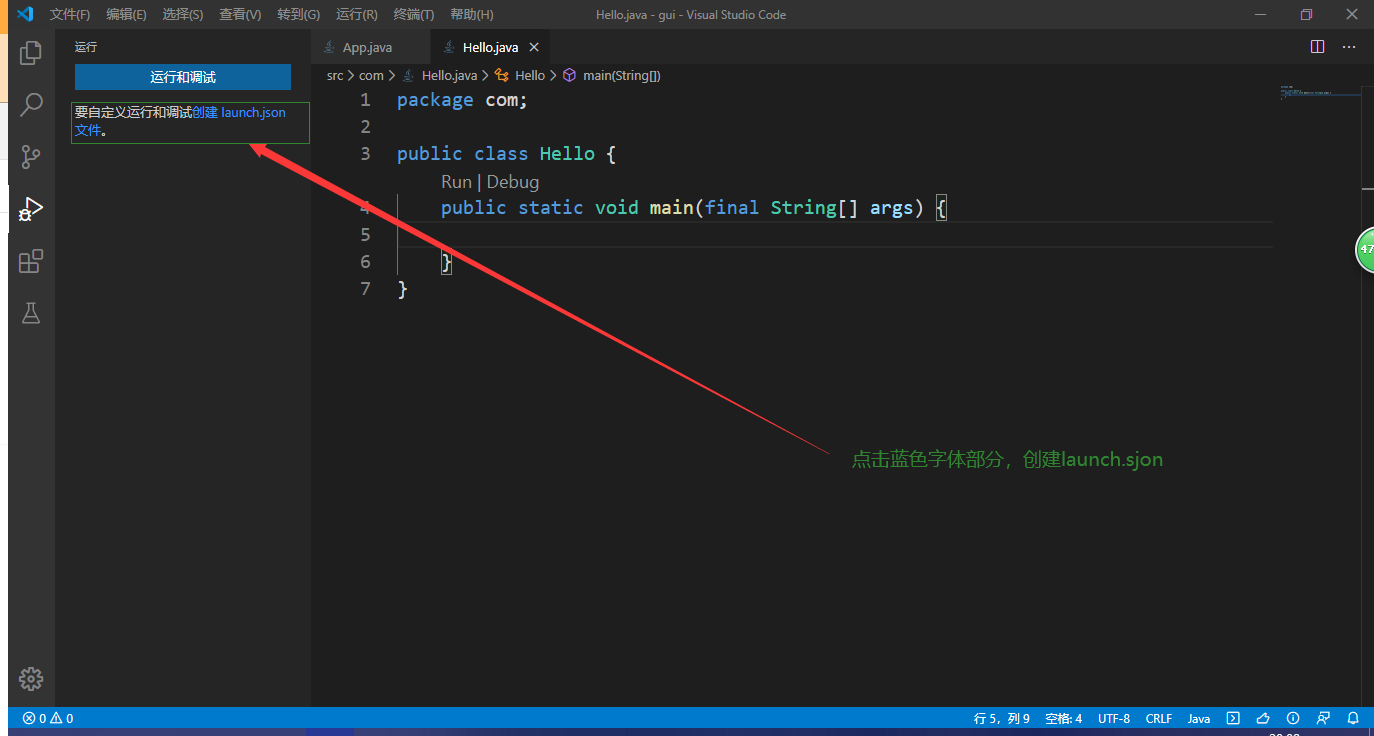Click 行 5, 列 9 to open Go to Line
This screenshot has height=736, width=1374.
tap(1000, 718)
